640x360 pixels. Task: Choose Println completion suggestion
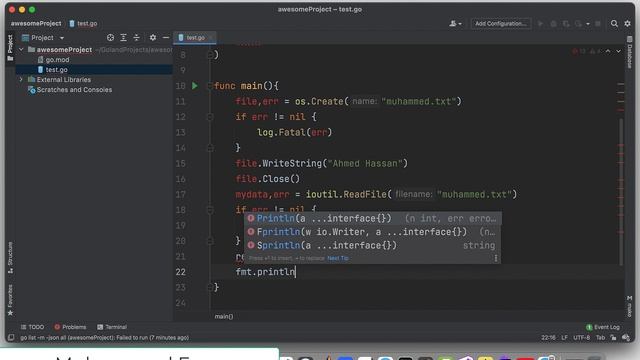372,218
